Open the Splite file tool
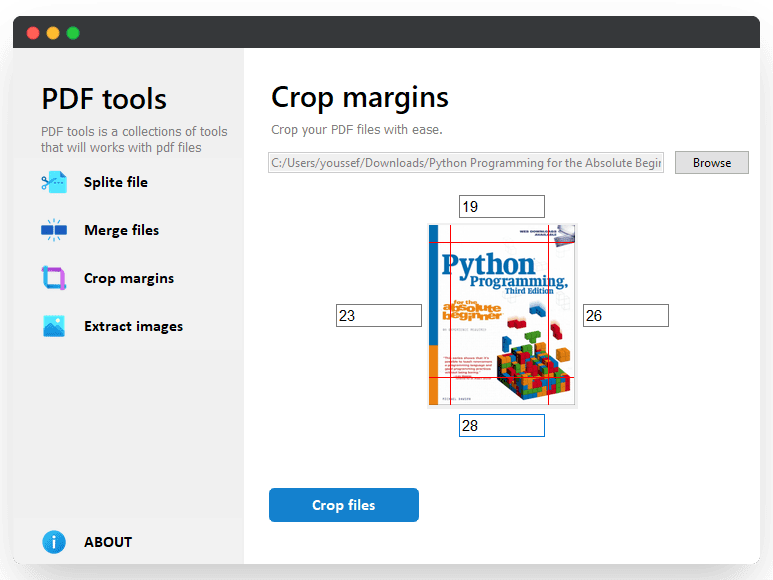 coord(116,182)
